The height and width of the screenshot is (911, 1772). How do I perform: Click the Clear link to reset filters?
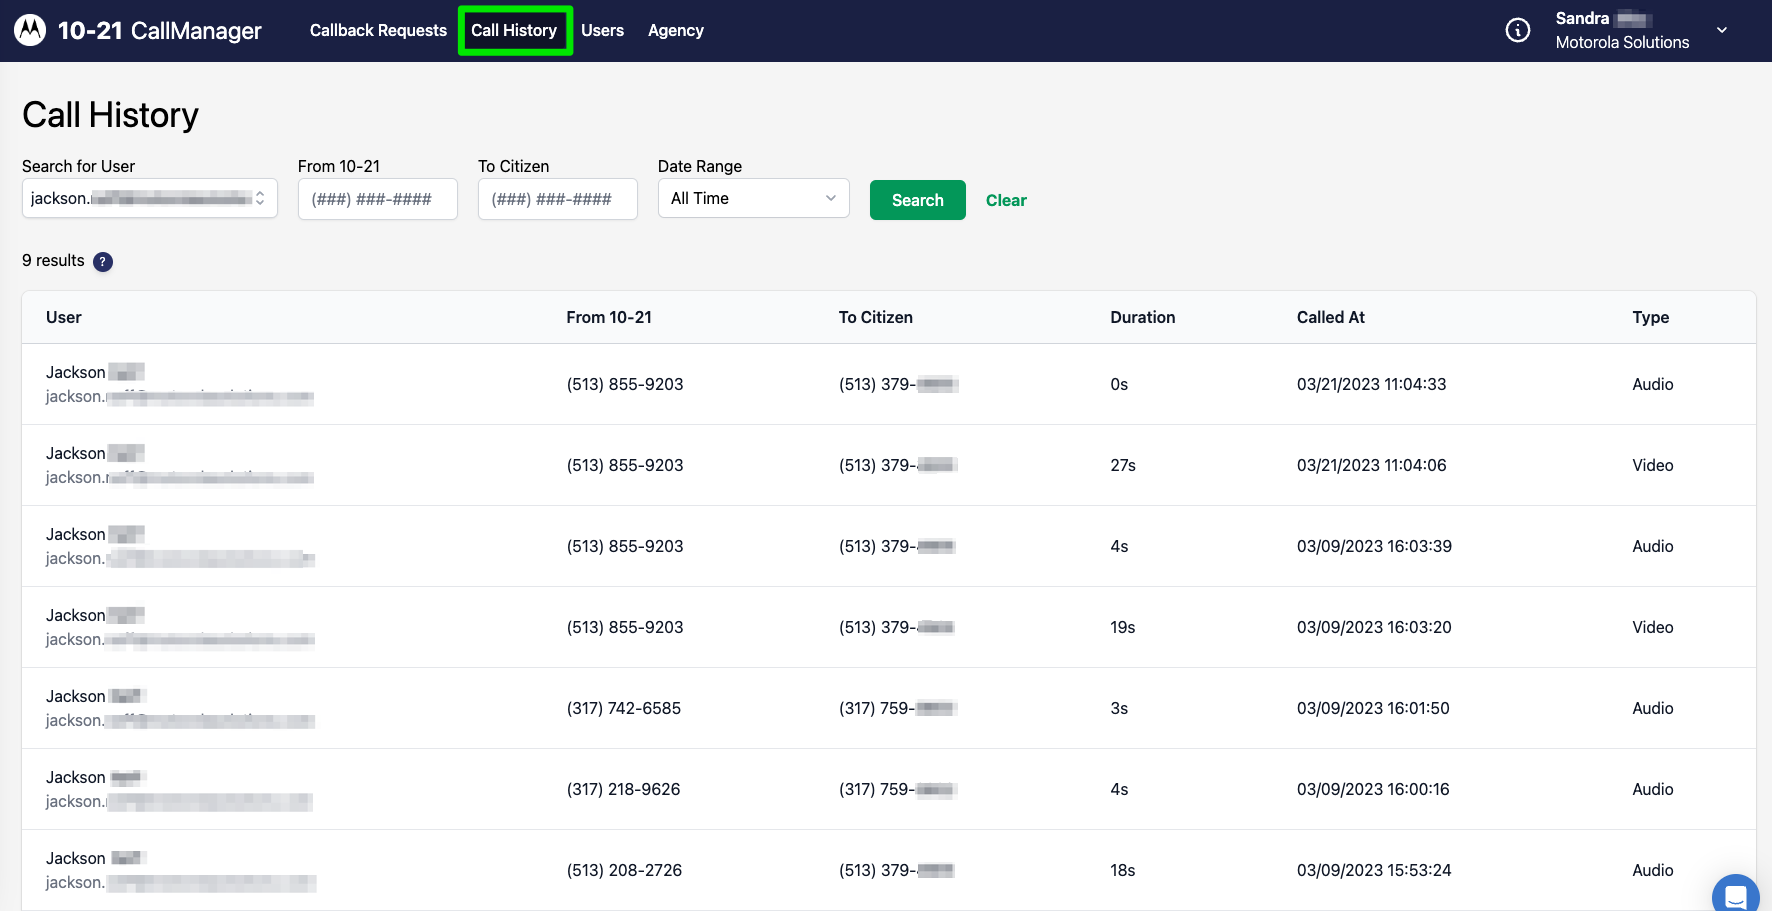[1006, 200]
